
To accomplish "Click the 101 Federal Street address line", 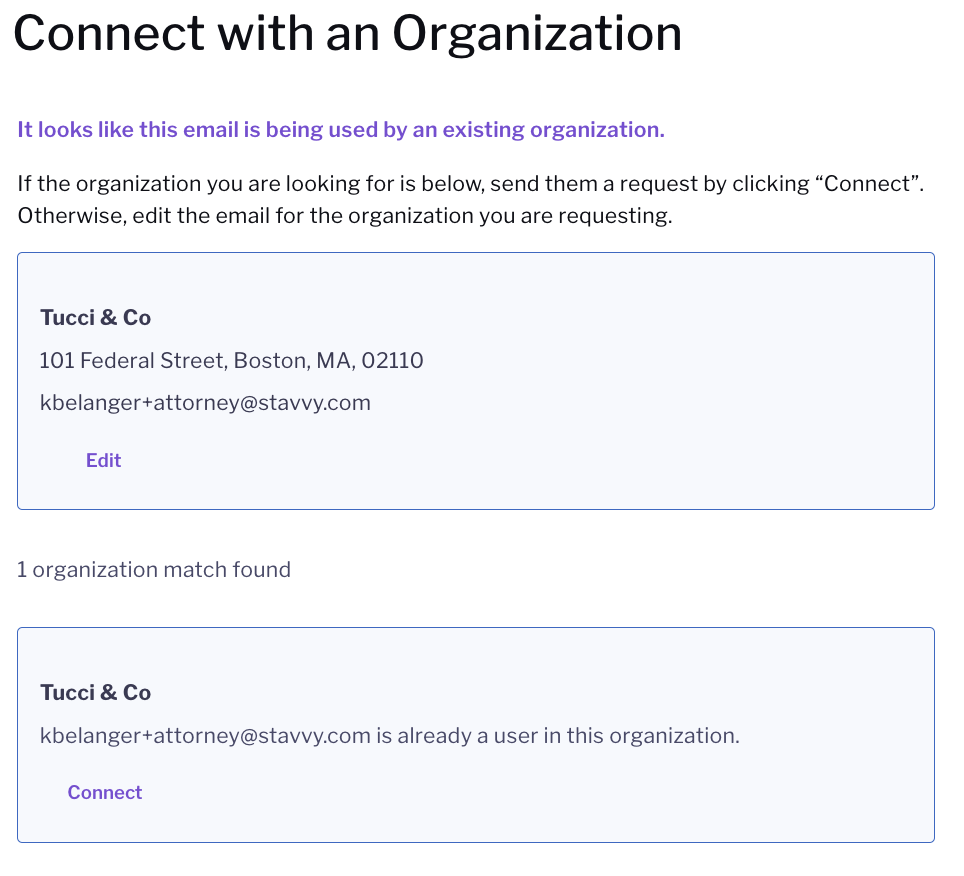I will pos(231,360).
